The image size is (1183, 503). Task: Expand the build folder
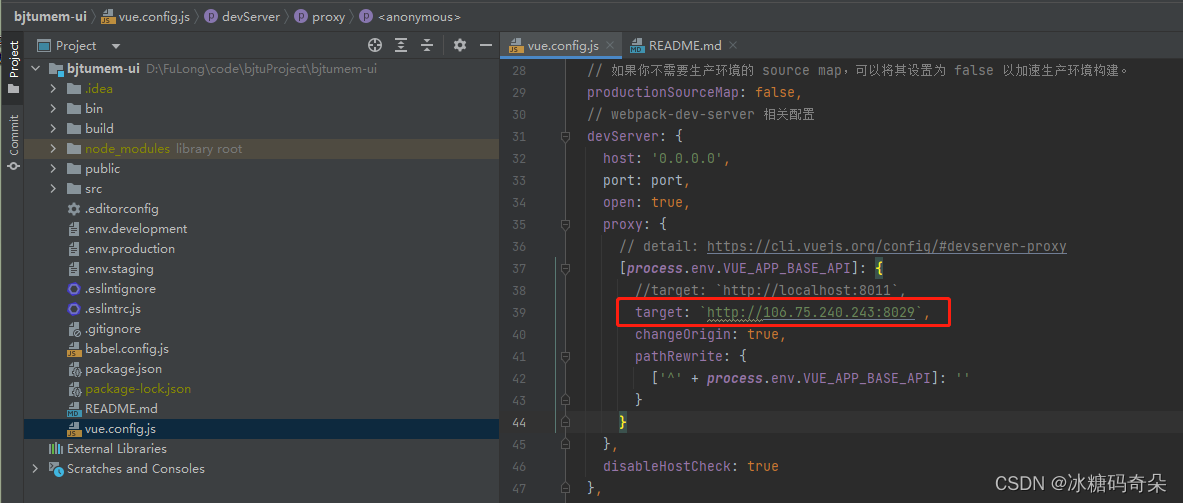point(53,129)
